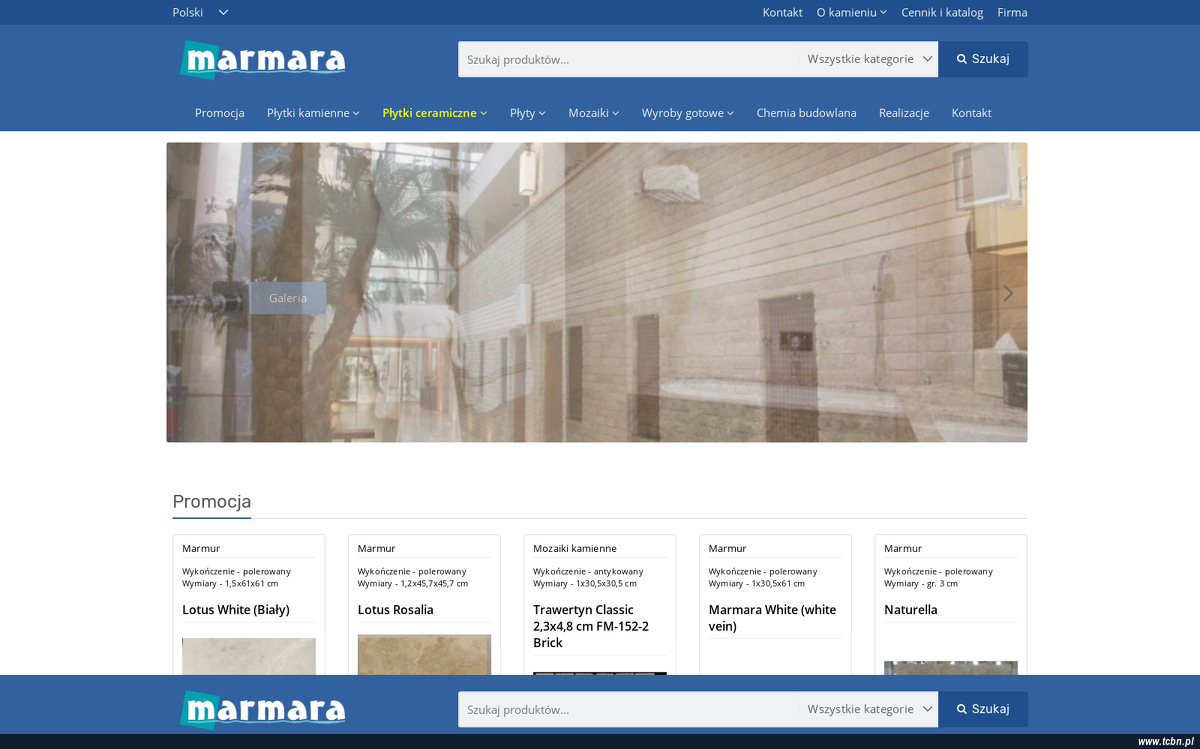This screenshot has height=749, width=1200.
Task: Focus search field in the sticky bottom bar
Action: pyautogui.click(x=629, y=709)
